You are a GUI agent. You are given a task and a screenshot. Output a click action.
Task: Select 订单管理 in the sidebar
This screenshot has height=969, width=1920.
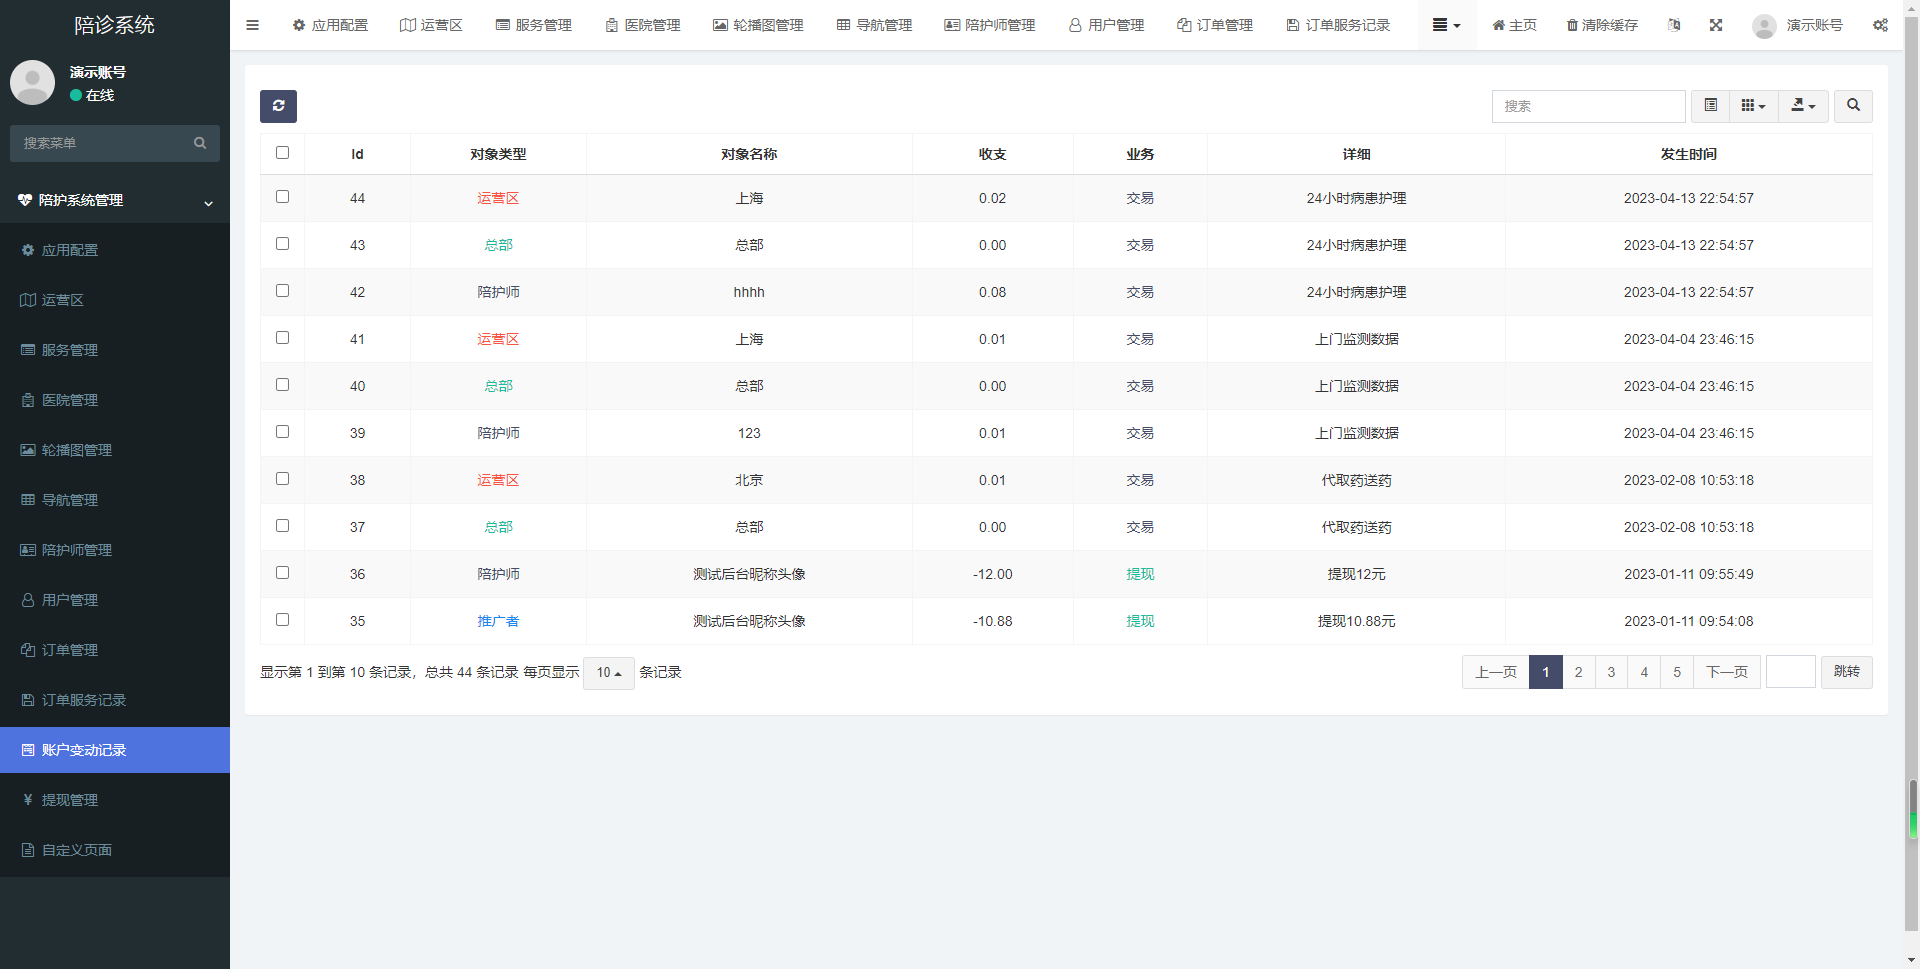[115, 650]
